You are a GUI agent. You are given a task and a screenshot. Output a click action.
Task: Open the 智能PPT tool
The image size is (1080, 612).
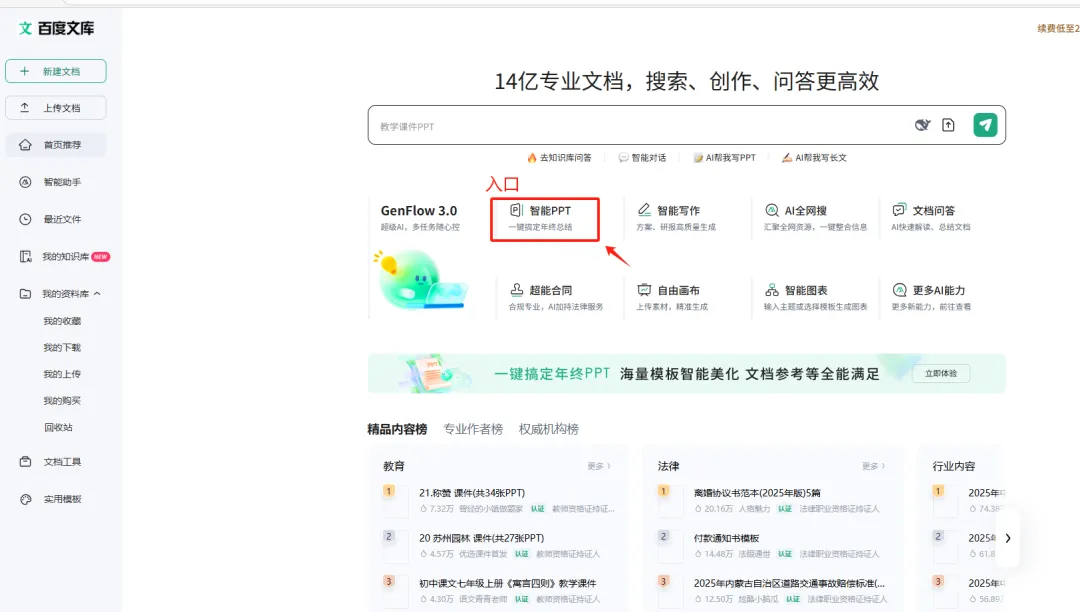click(545, 218)
